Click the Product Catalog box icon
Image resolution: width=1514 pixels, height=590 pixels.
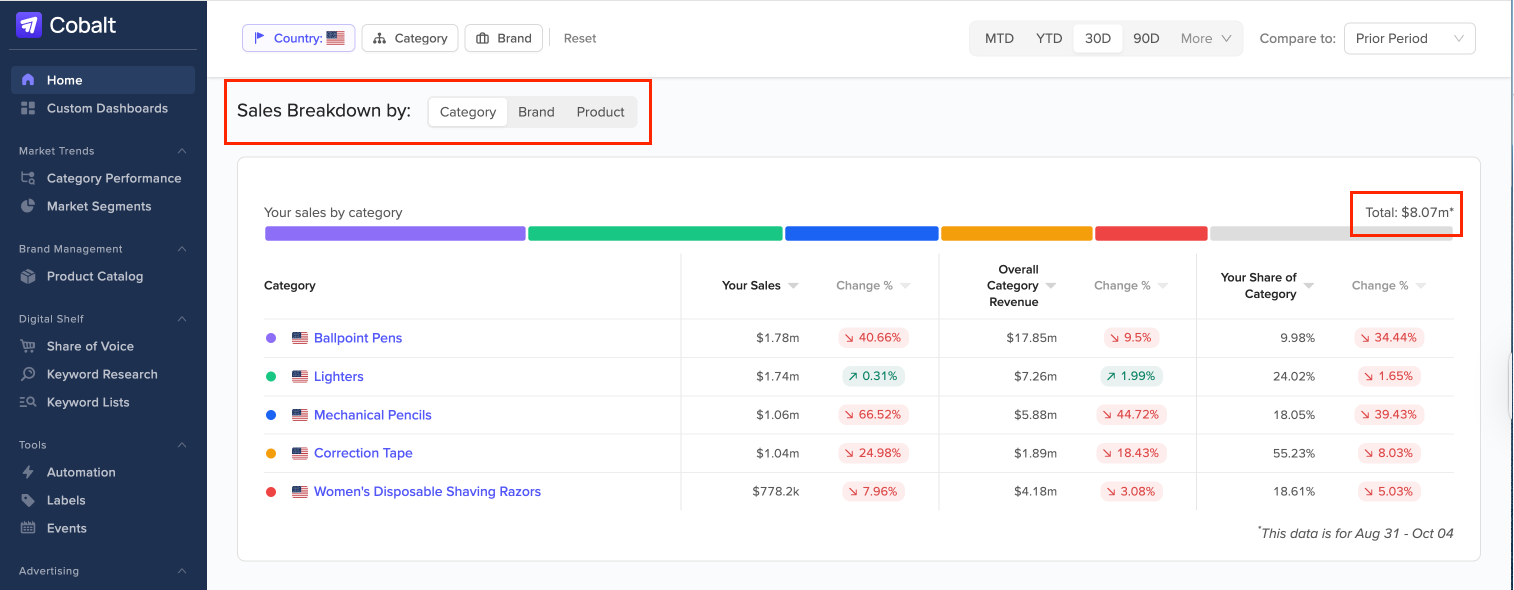pyautogui.click(x=28, y=276)
